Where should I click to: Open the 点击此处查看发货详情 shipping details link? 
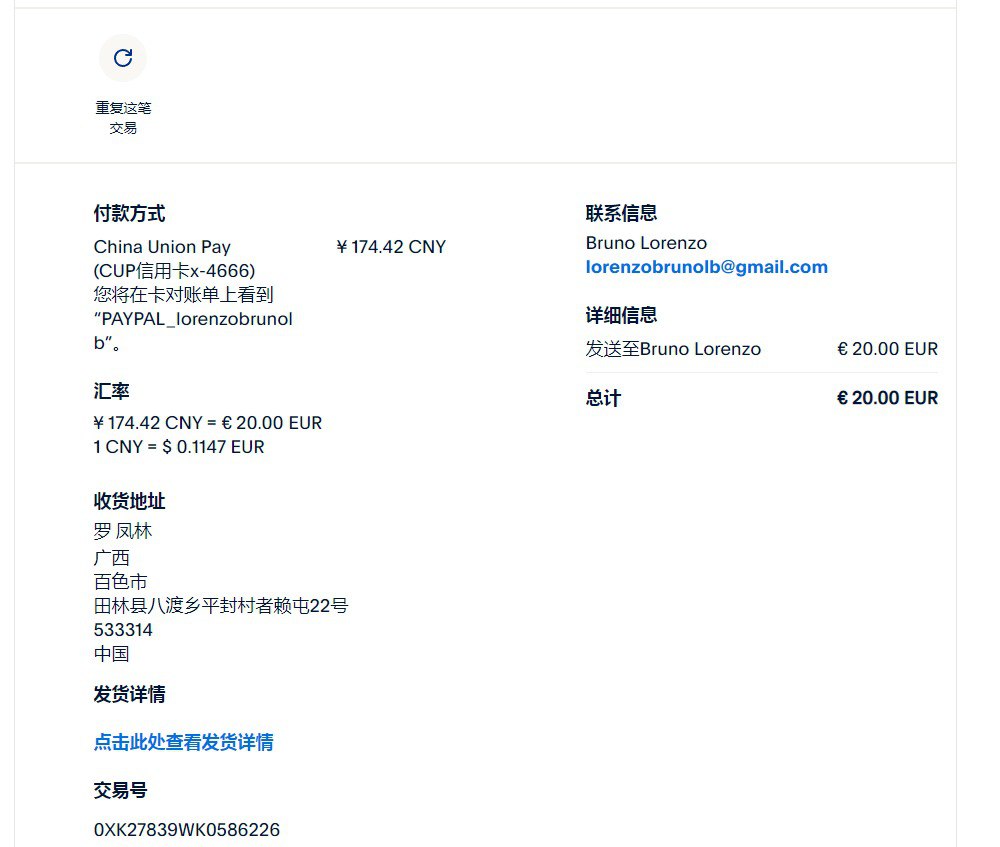183,742
